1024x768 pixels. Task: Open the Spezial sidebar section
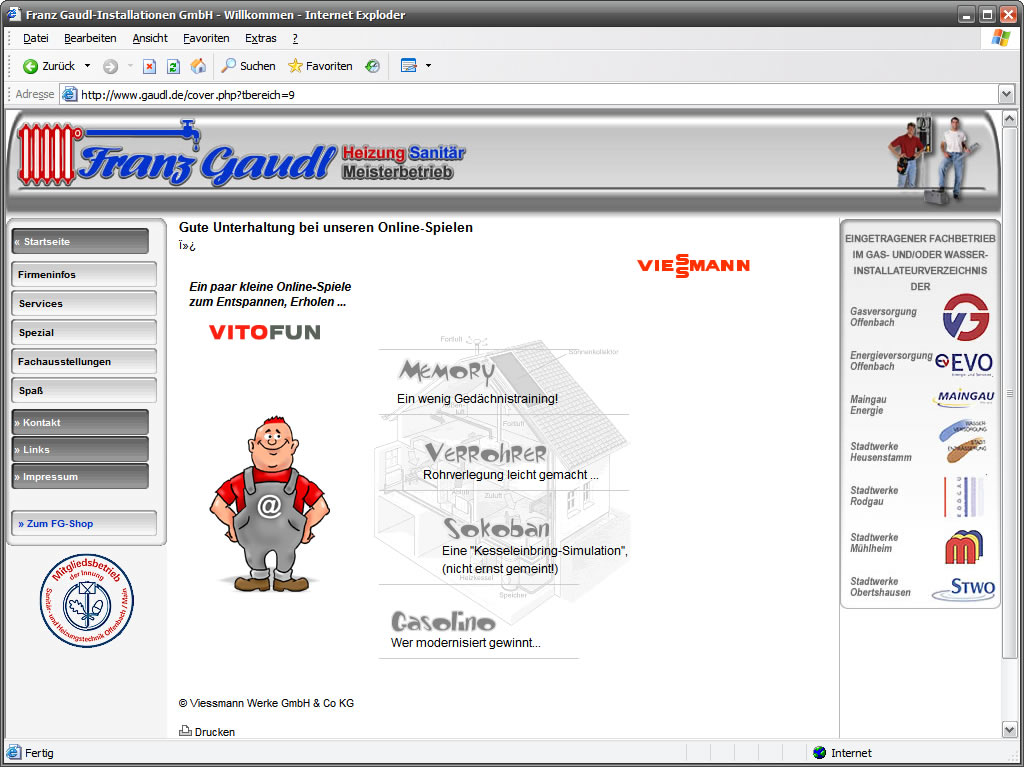coord(84,332)
